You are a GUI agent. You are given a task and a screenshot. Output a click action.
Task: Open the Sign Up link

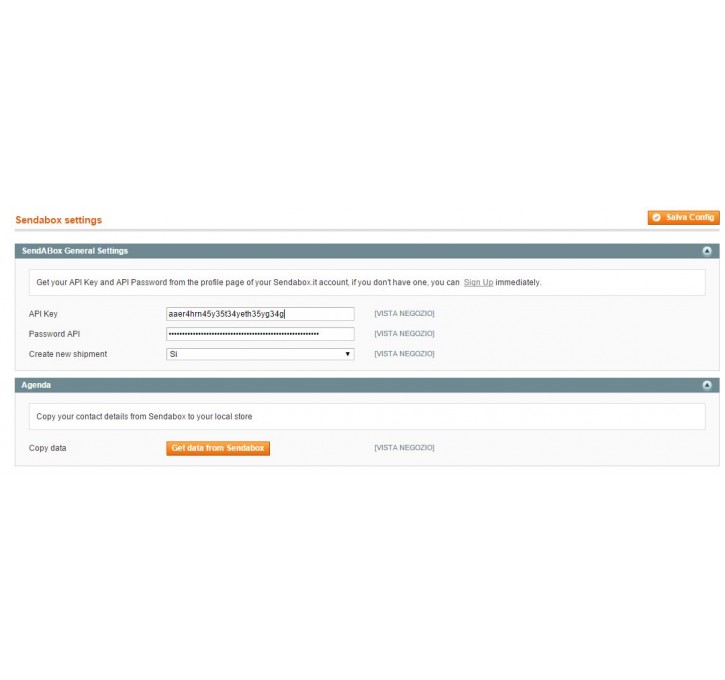click(478, 282)
